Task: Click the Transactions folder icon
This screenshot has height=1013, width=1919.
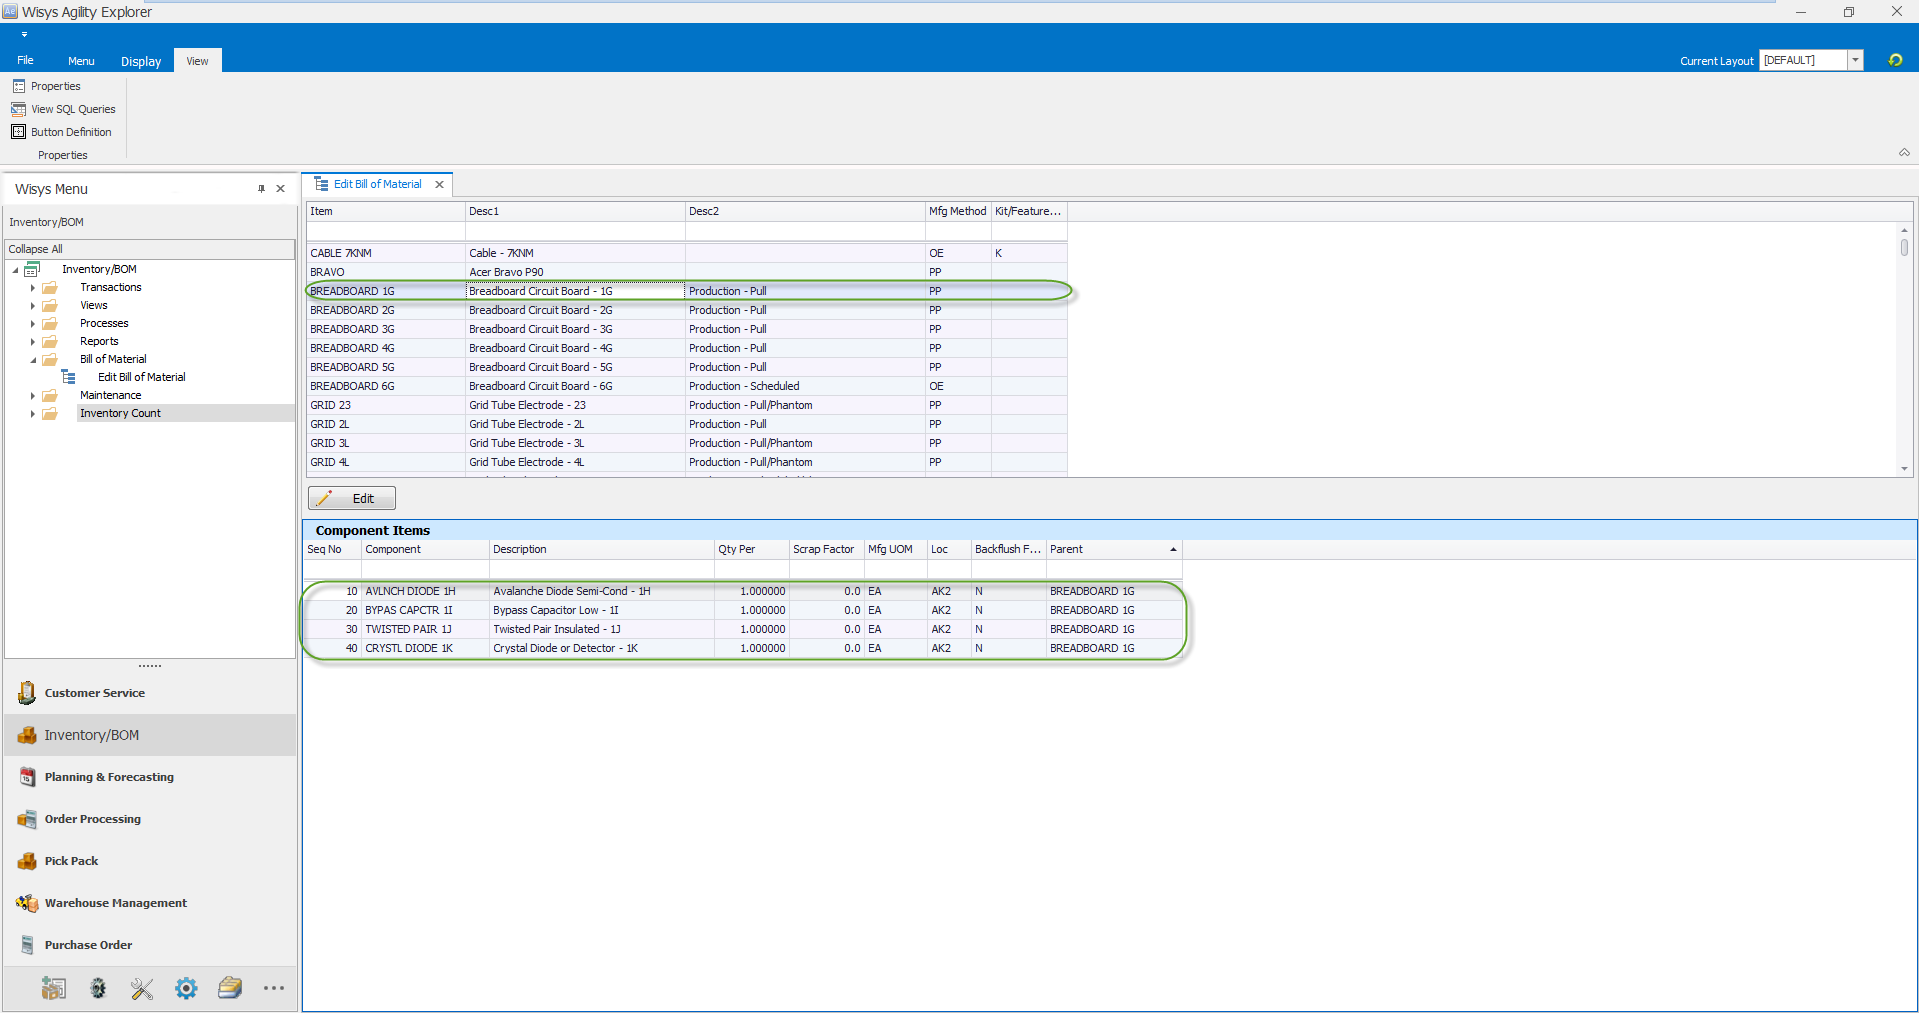Action: click(x=50, y=287)
